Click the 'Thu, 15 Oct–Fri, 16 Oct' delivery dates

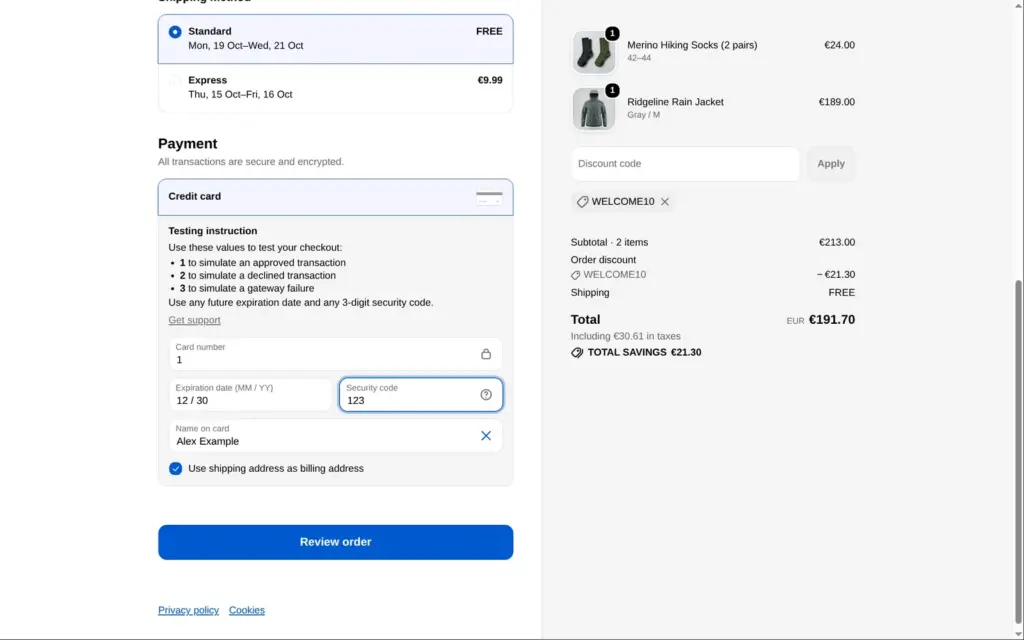tap(240, 95)
